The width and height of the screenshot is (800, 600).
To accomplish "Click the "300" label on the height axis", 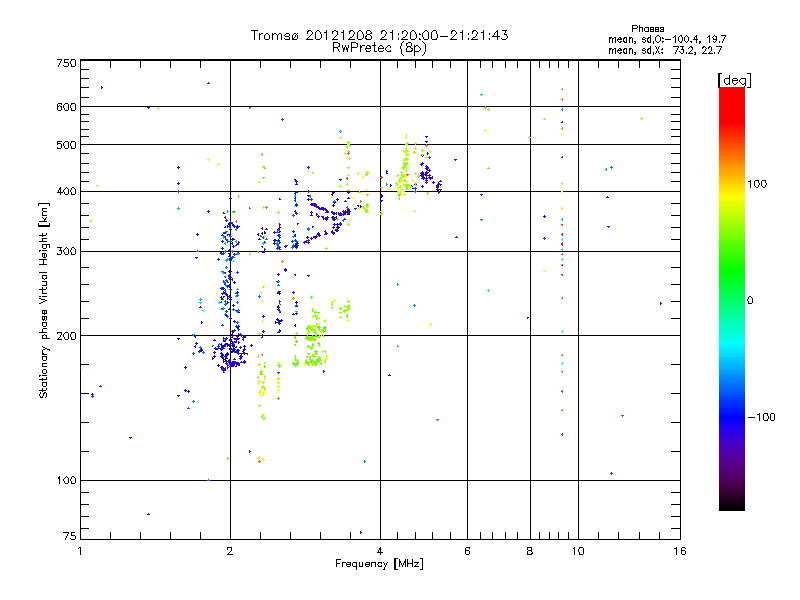I will tap(67, 252).
